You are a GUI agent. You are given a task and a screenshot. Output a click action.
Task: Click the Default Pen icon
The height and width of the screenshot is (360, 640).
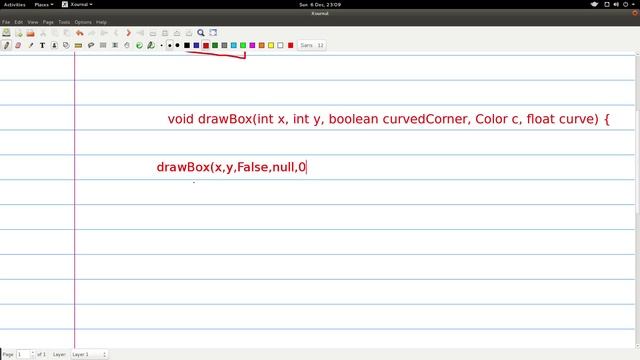[151, 45]
